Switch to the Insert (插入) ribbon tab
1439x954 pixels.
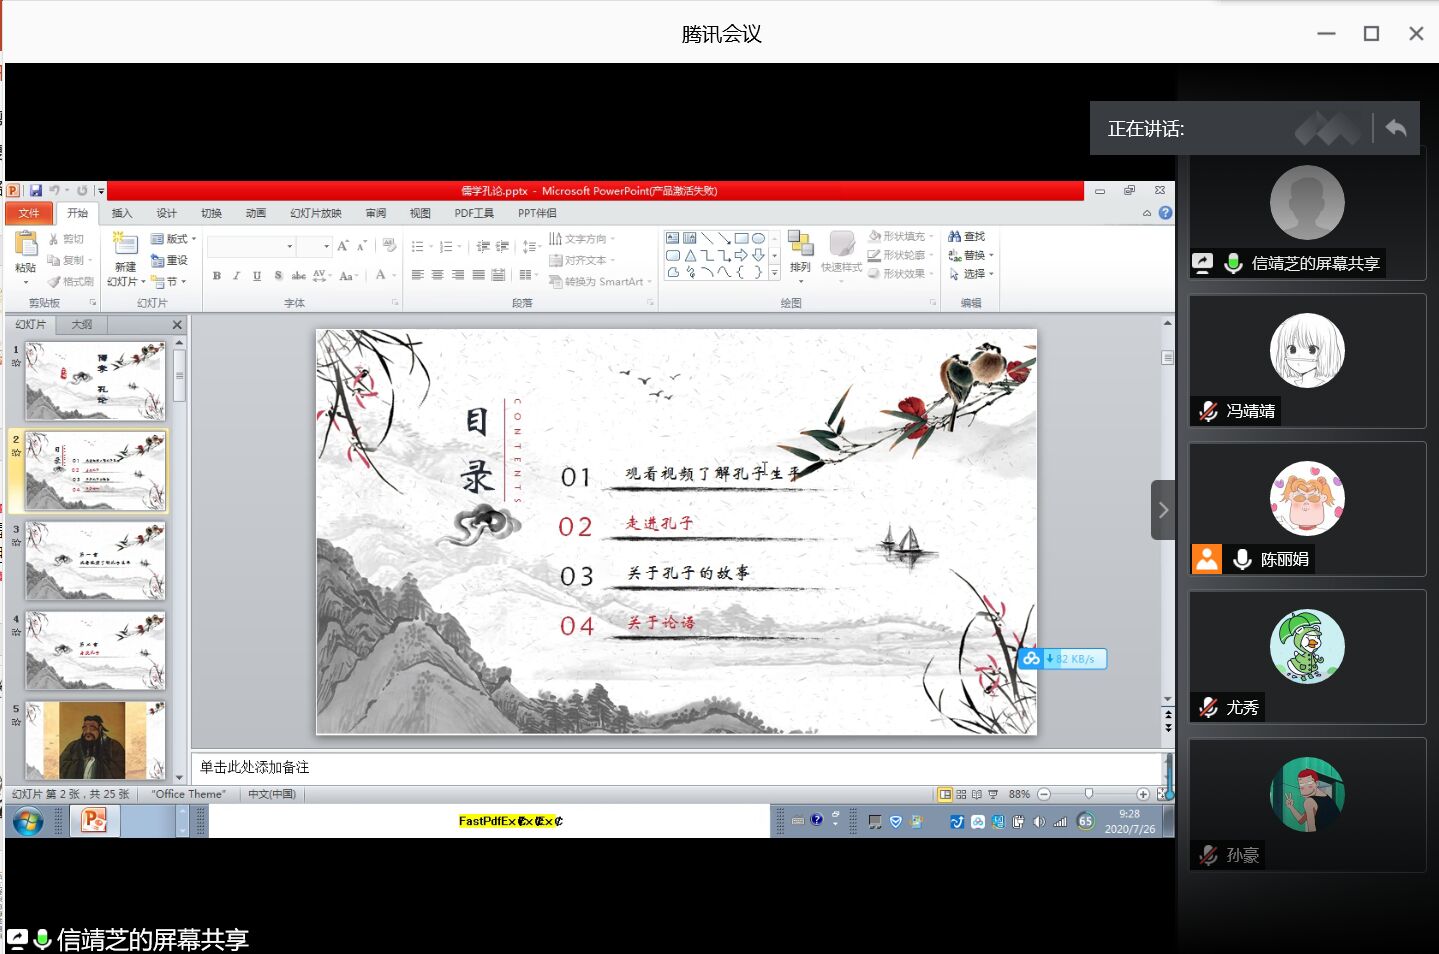click(x=122, y=213)
